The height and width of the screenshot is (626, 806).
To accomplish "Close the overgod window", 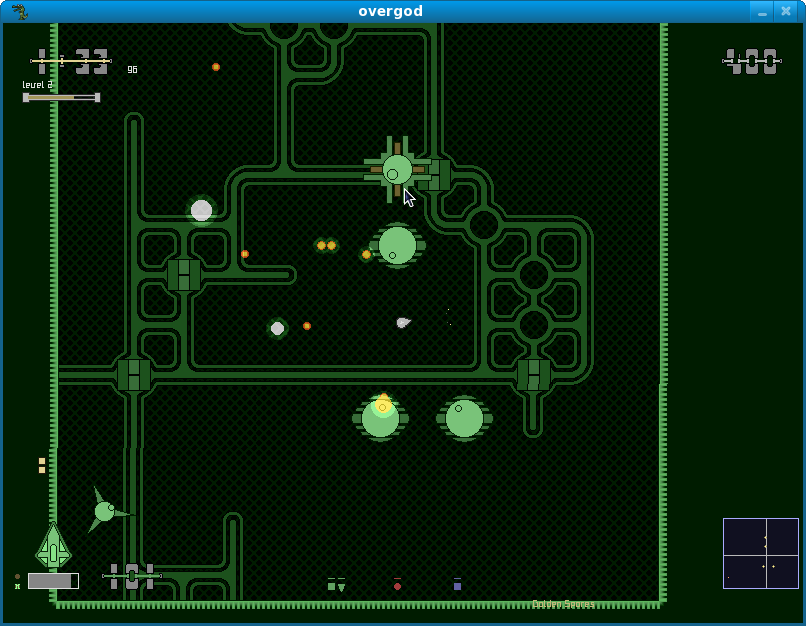I will 786,11.
